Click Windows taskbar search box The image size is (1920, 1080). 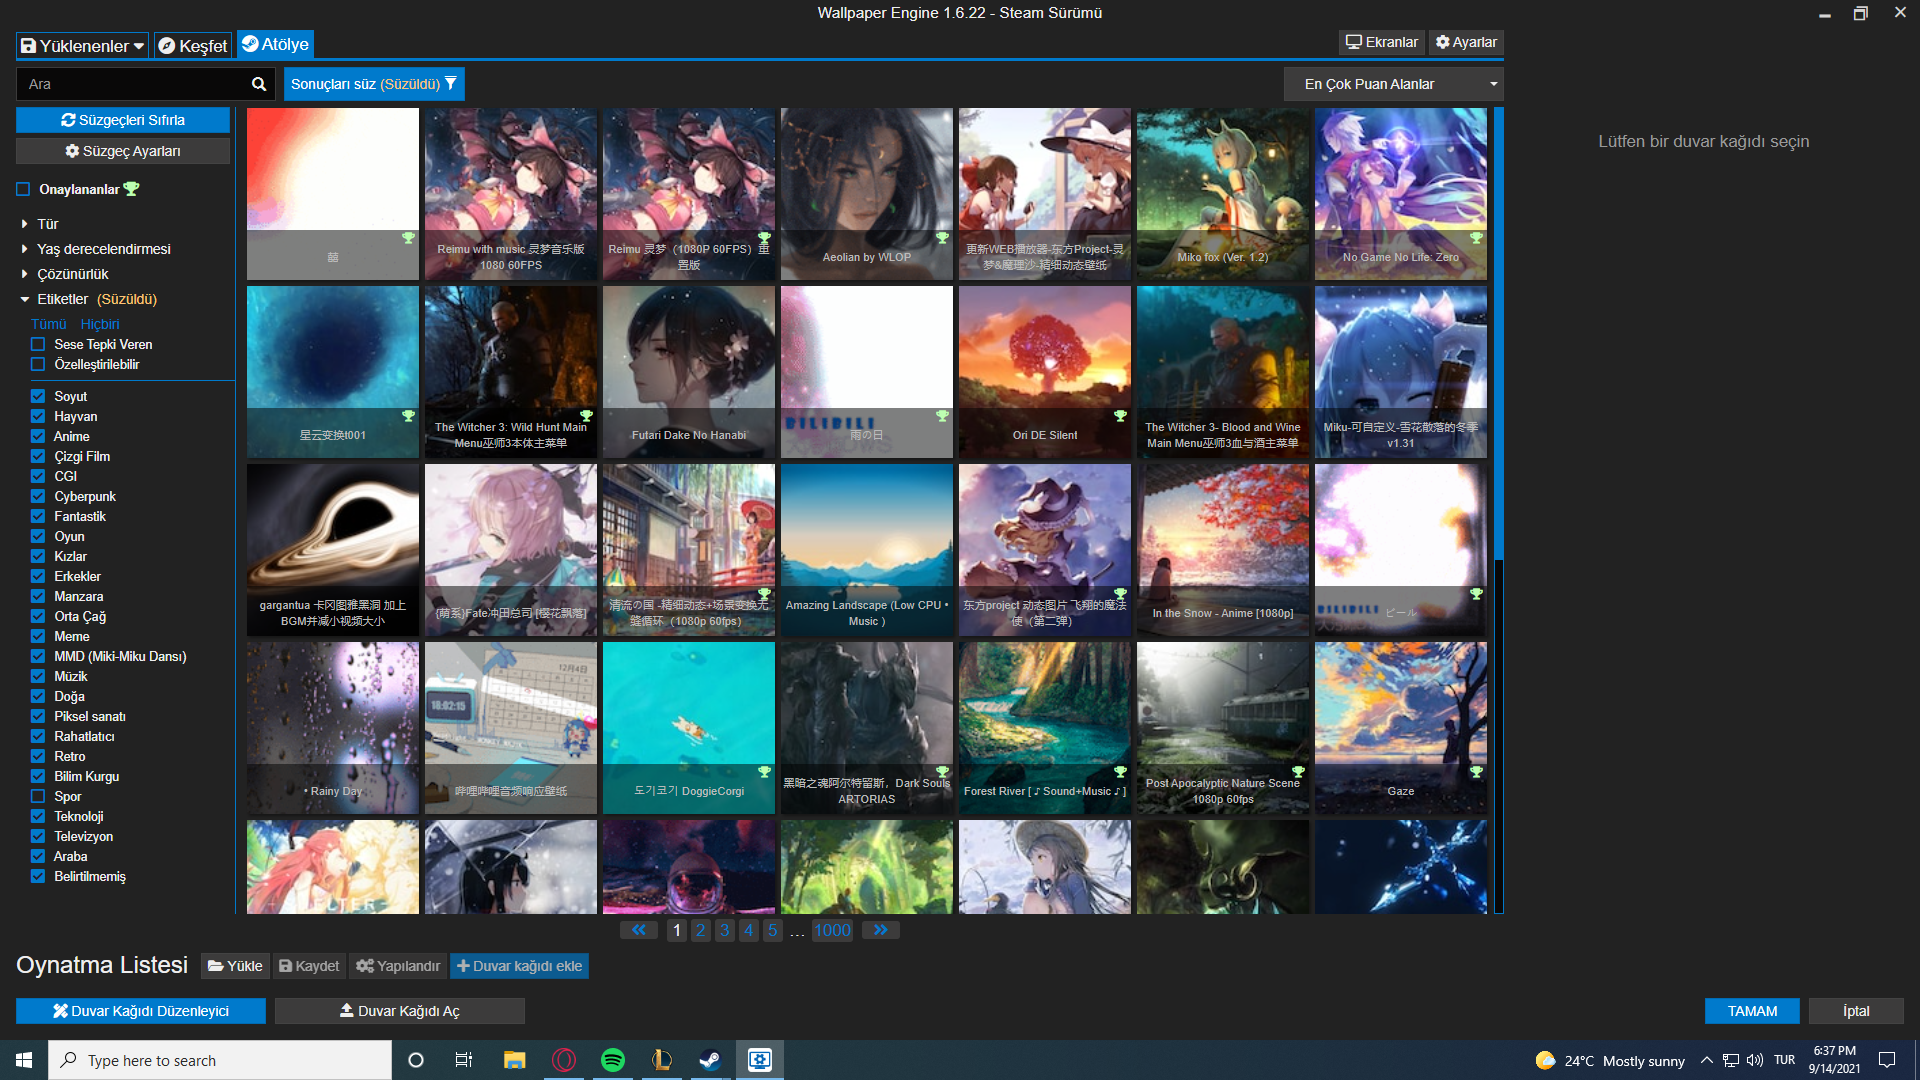pos(220,1060)
